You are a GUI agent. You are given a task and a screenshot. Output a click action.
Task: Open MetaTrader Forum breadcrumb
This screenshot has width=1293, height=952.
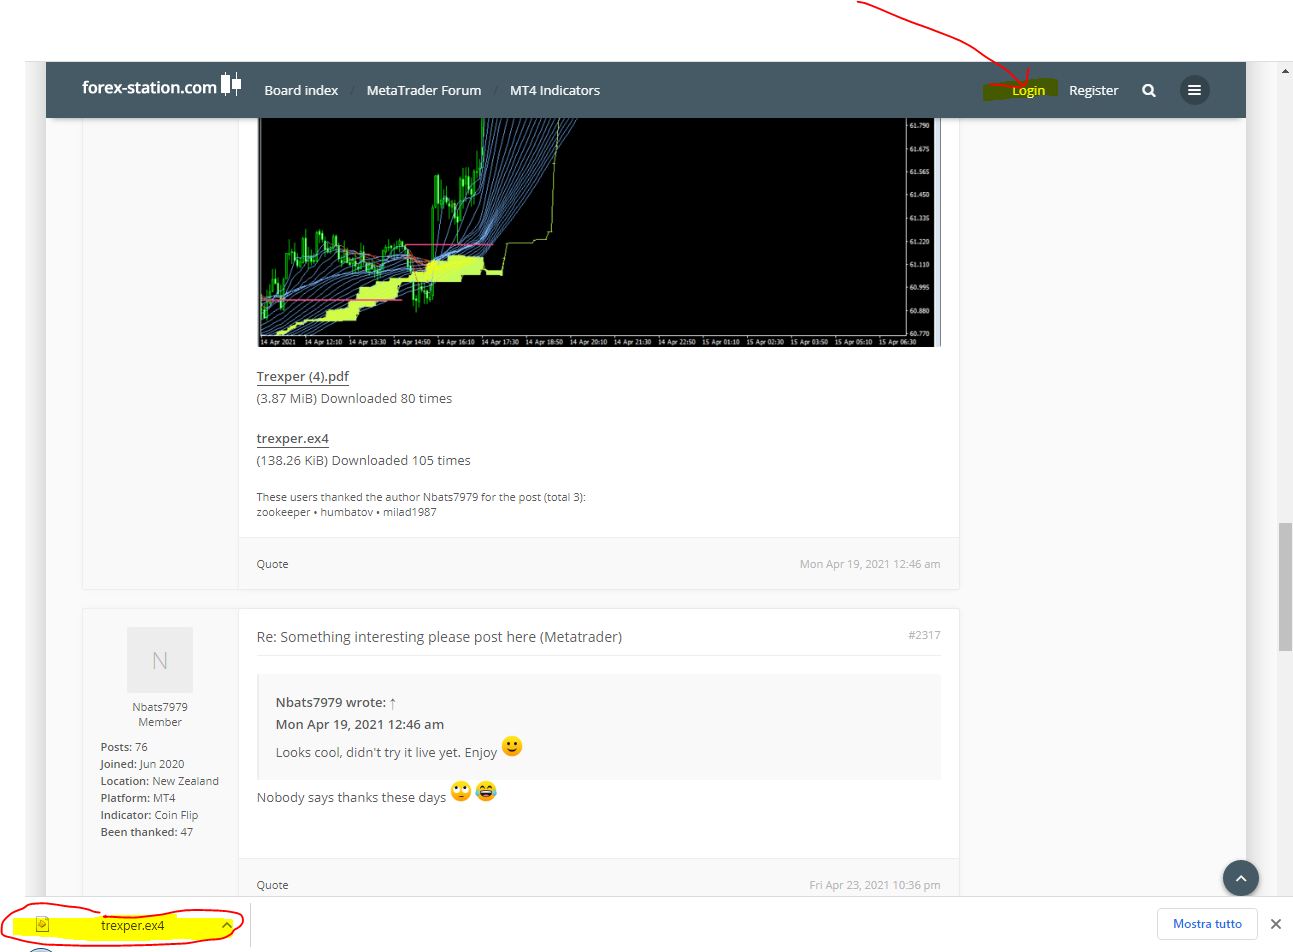pyautogui.click(x=424, y=90)
